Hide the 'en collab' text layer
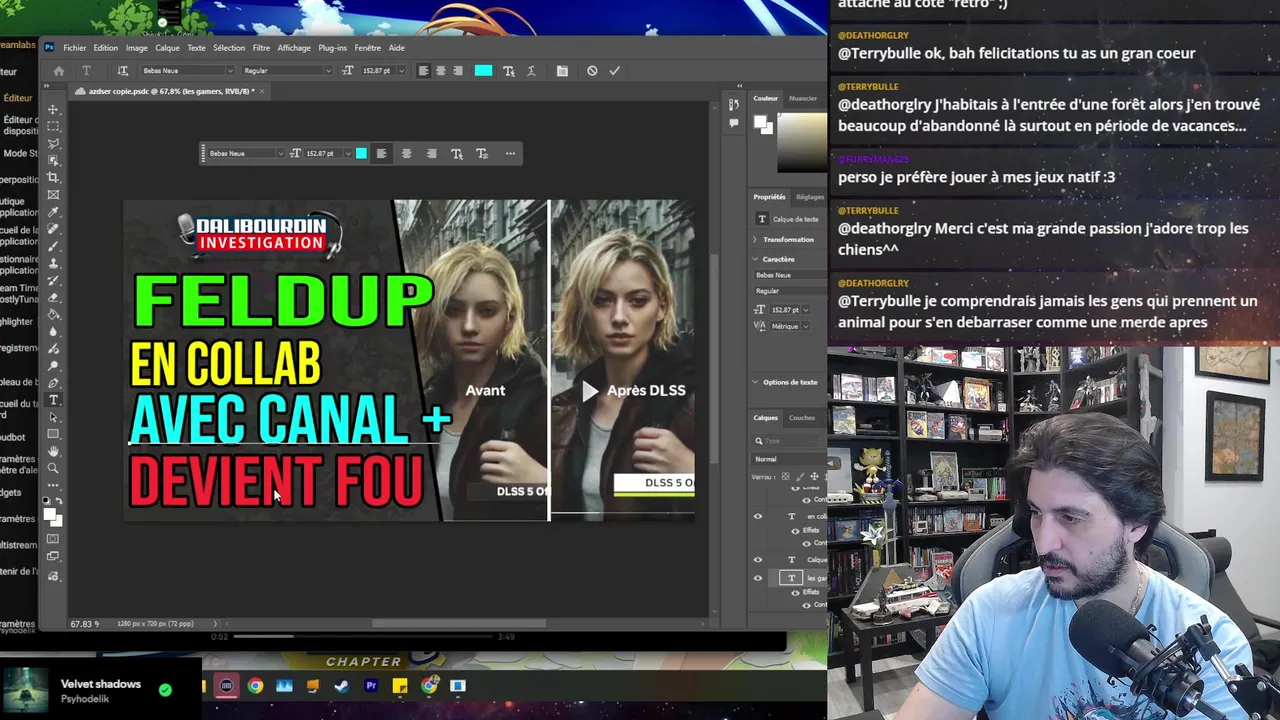This screenshot has width=1280, height=720. coord(757,516)
